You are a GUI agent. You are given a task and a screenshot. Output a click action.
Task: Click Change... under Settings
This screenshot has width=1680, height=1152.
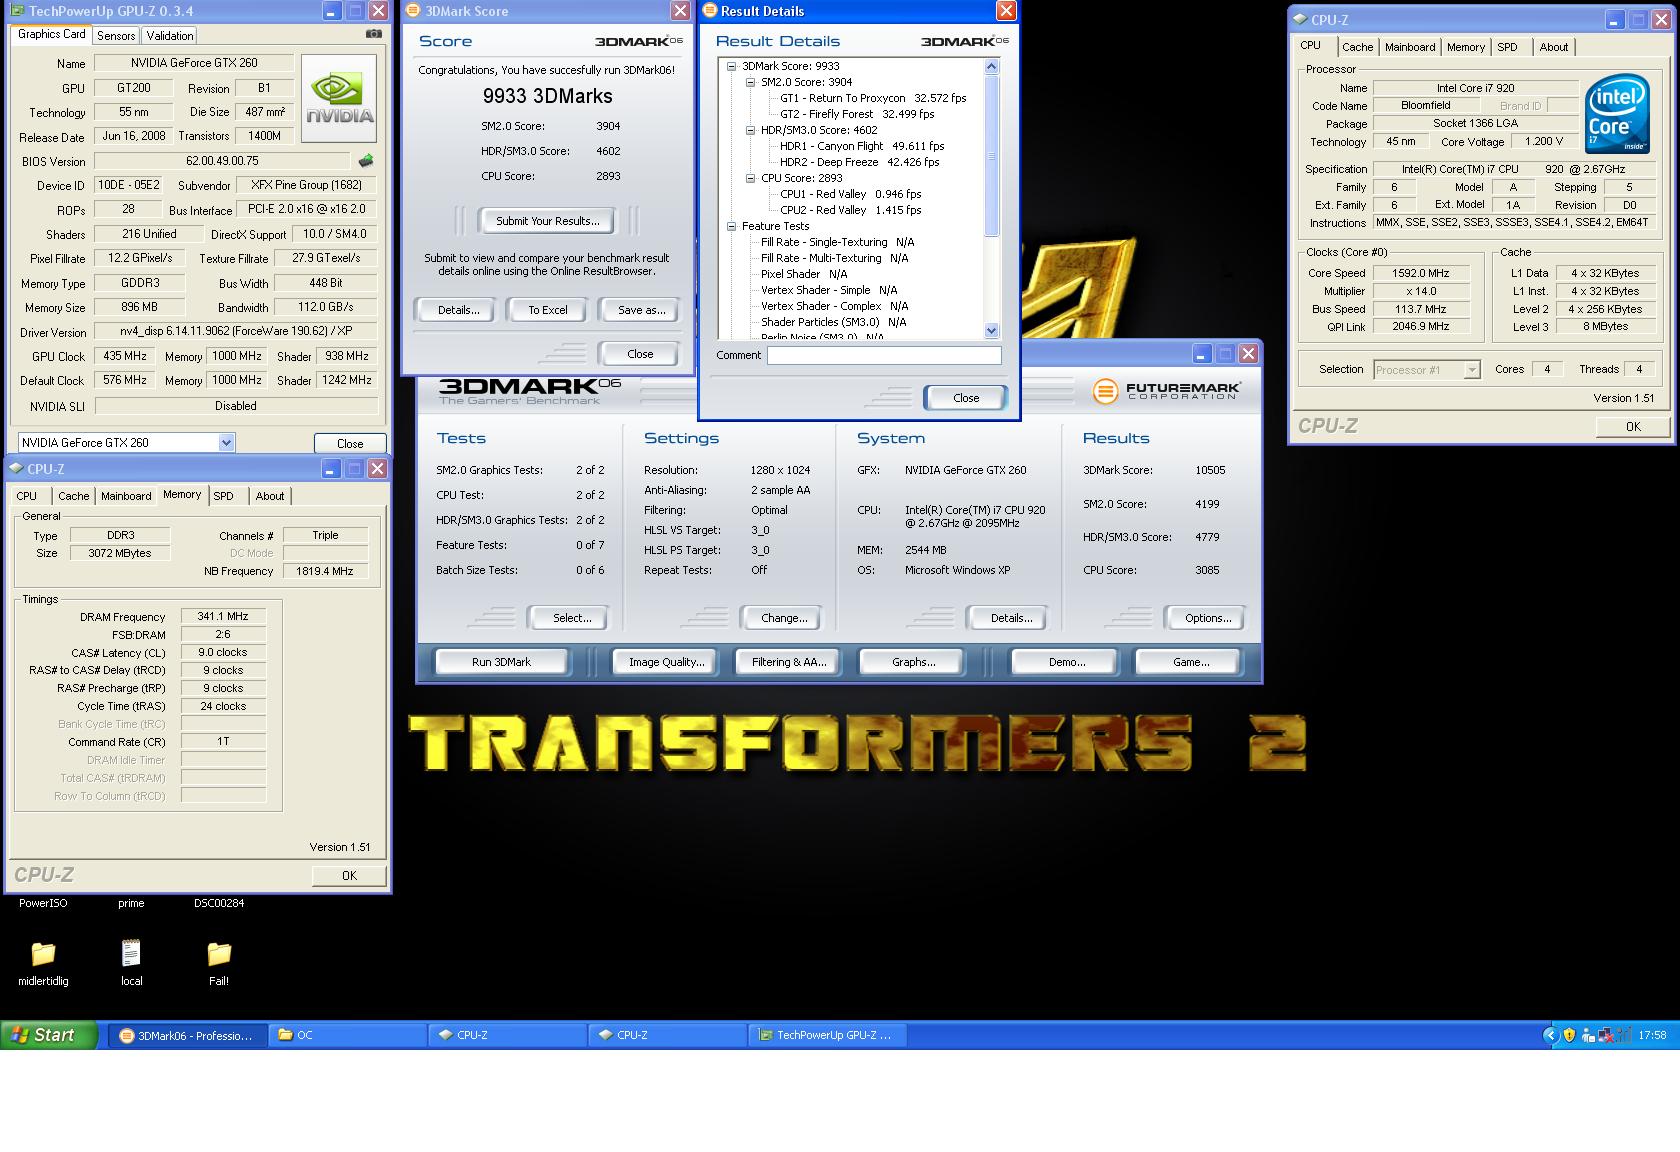(783, 618)
